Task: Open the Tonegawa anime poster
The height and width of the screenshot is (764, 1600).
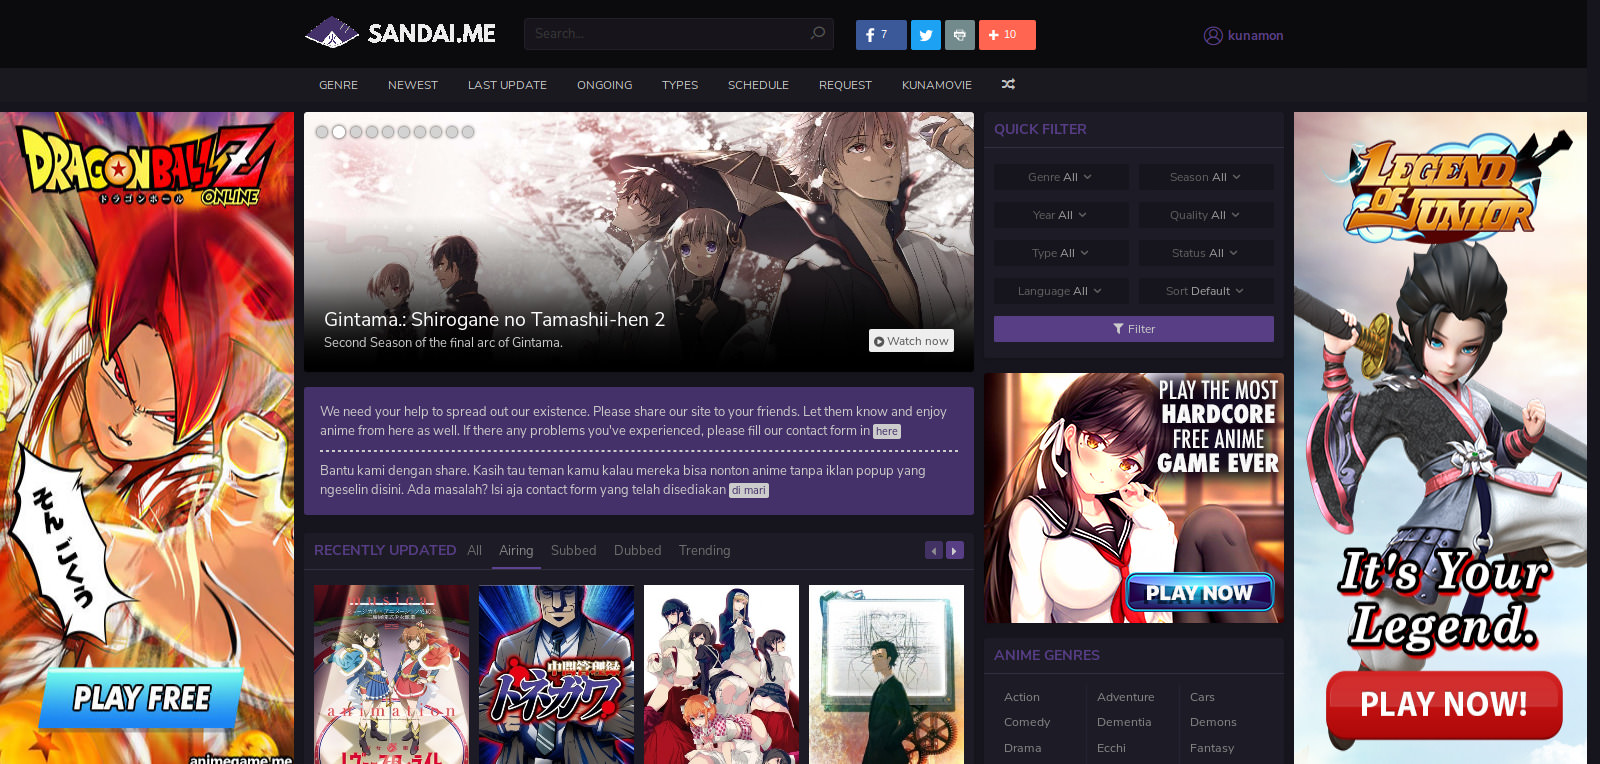Action: point(556,675)
